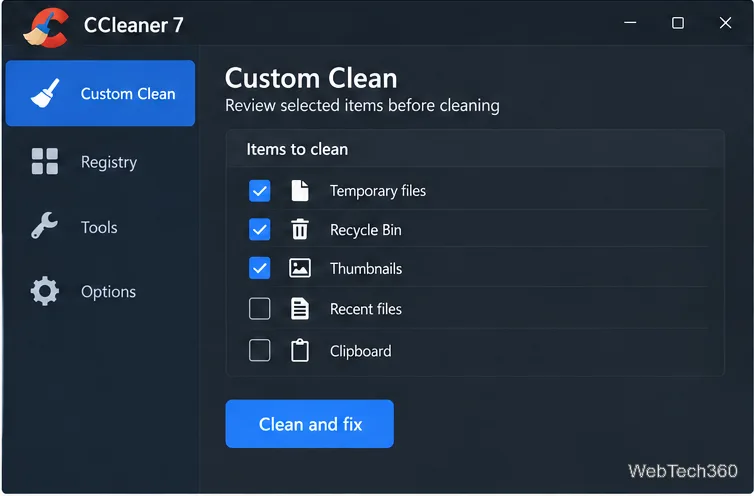
Task: Open the Tools section
Action: (101, 226)
